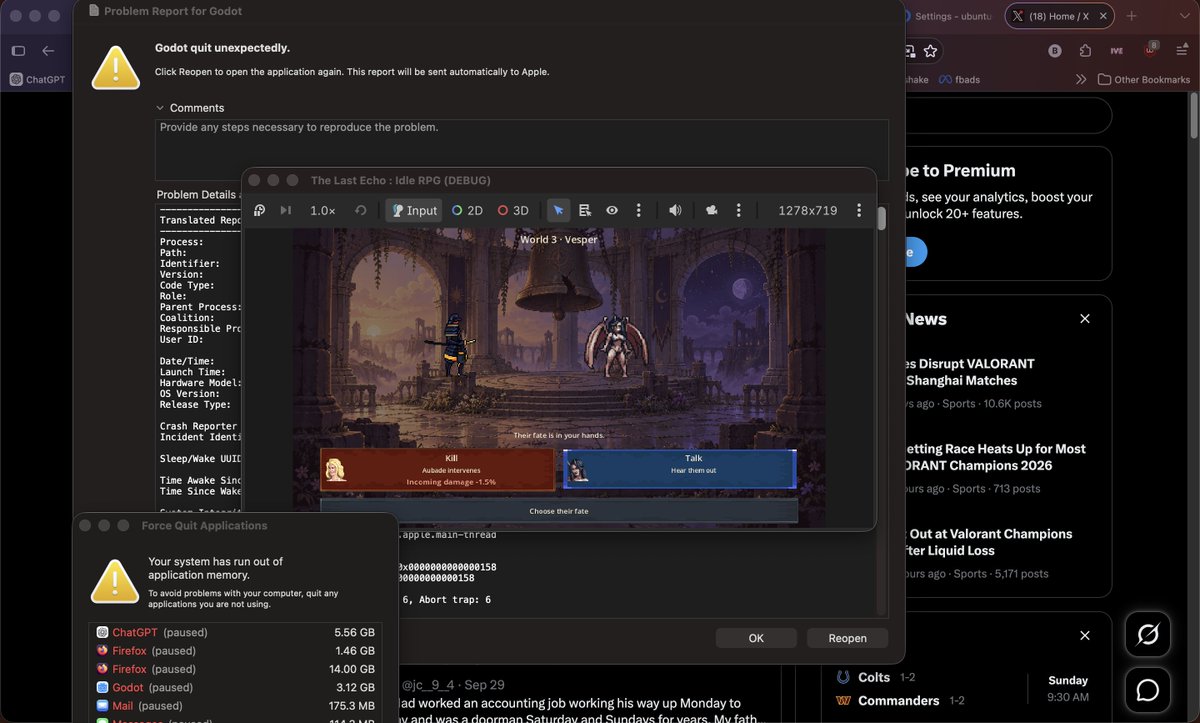Show more bookmarks with double chevron
Image resolution: width=1200 pixels, height=723 pixels.
point(1081,79)
